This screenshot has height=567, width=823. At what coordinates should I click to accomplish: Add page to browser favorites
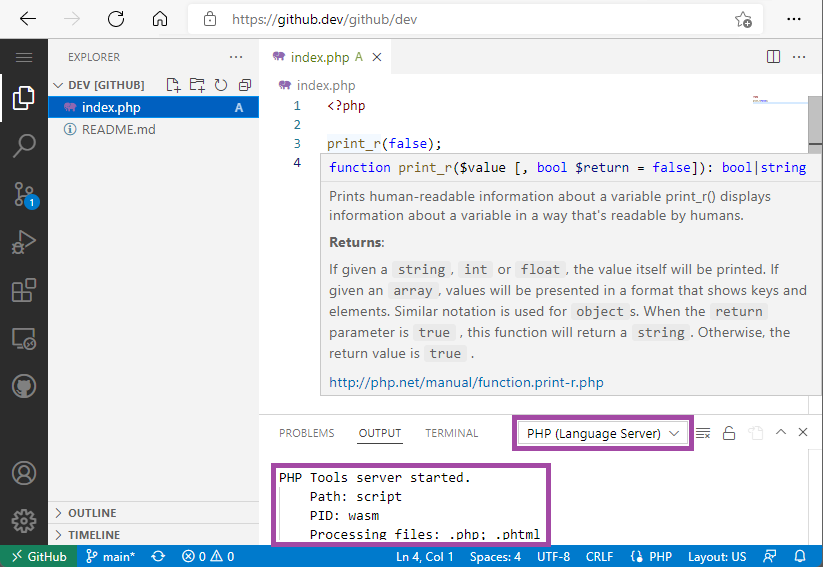pos(743,19)
